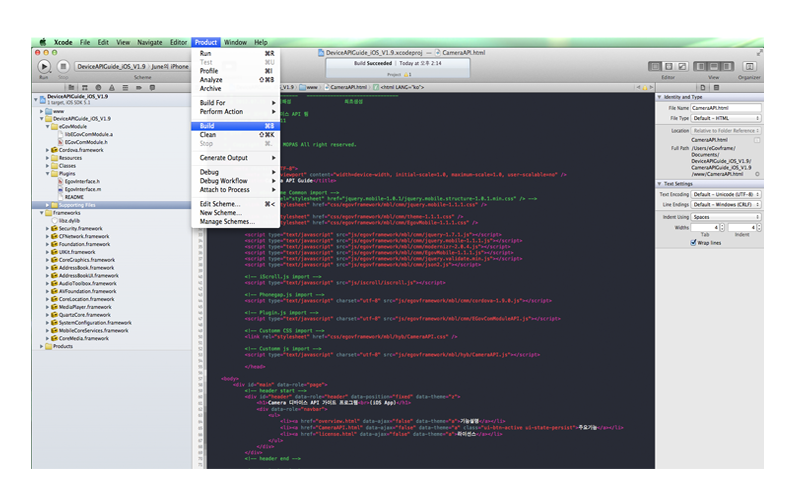The height and width of the screenshot is (500, 800).
Task: Choose Clean from the Product menu
Action: click(x=208, y=134)
